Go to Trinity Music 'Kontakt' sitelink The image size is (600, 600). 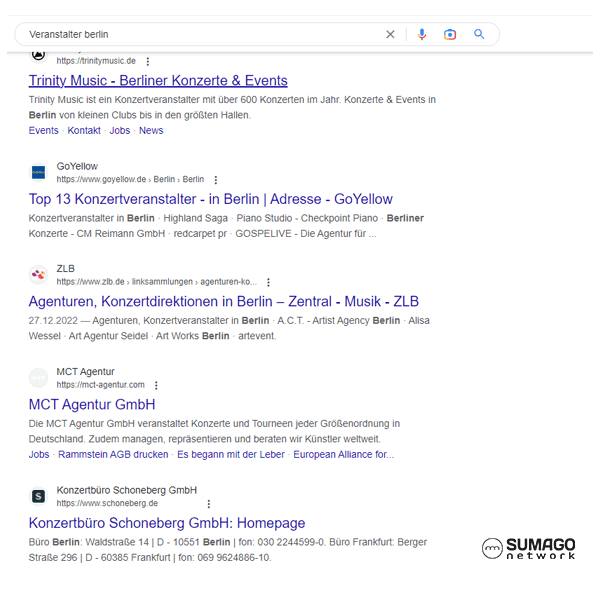pyautogui.click(x=84, y=130)
